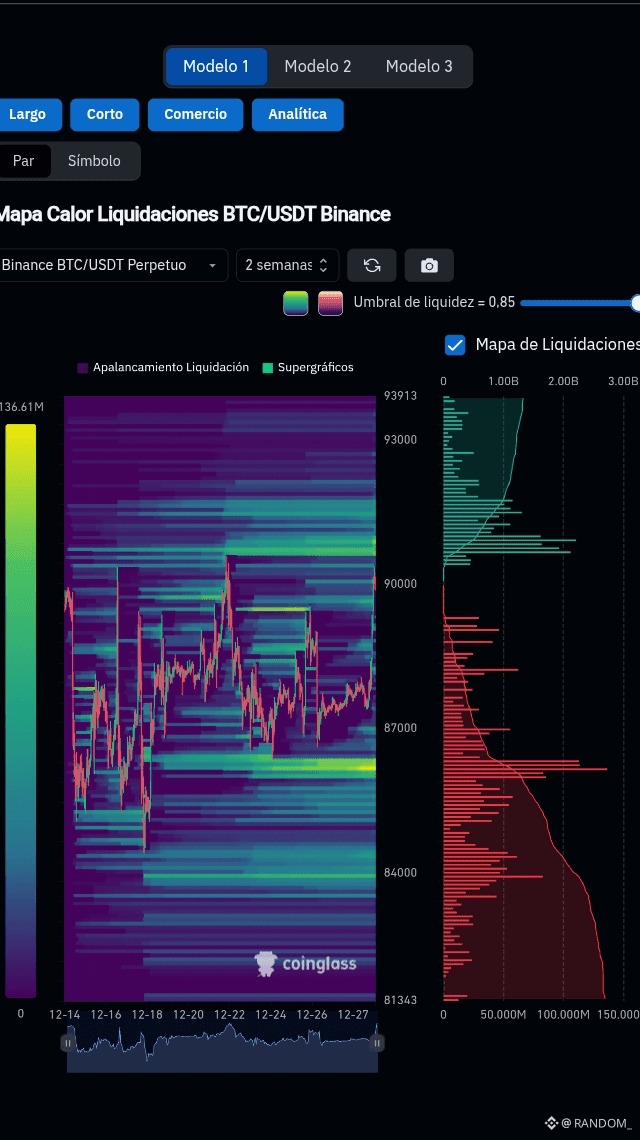Viewport: 640px width, 1140px height.
Task: Click the mini price timeline overview chart
Action: (223, 1045)
